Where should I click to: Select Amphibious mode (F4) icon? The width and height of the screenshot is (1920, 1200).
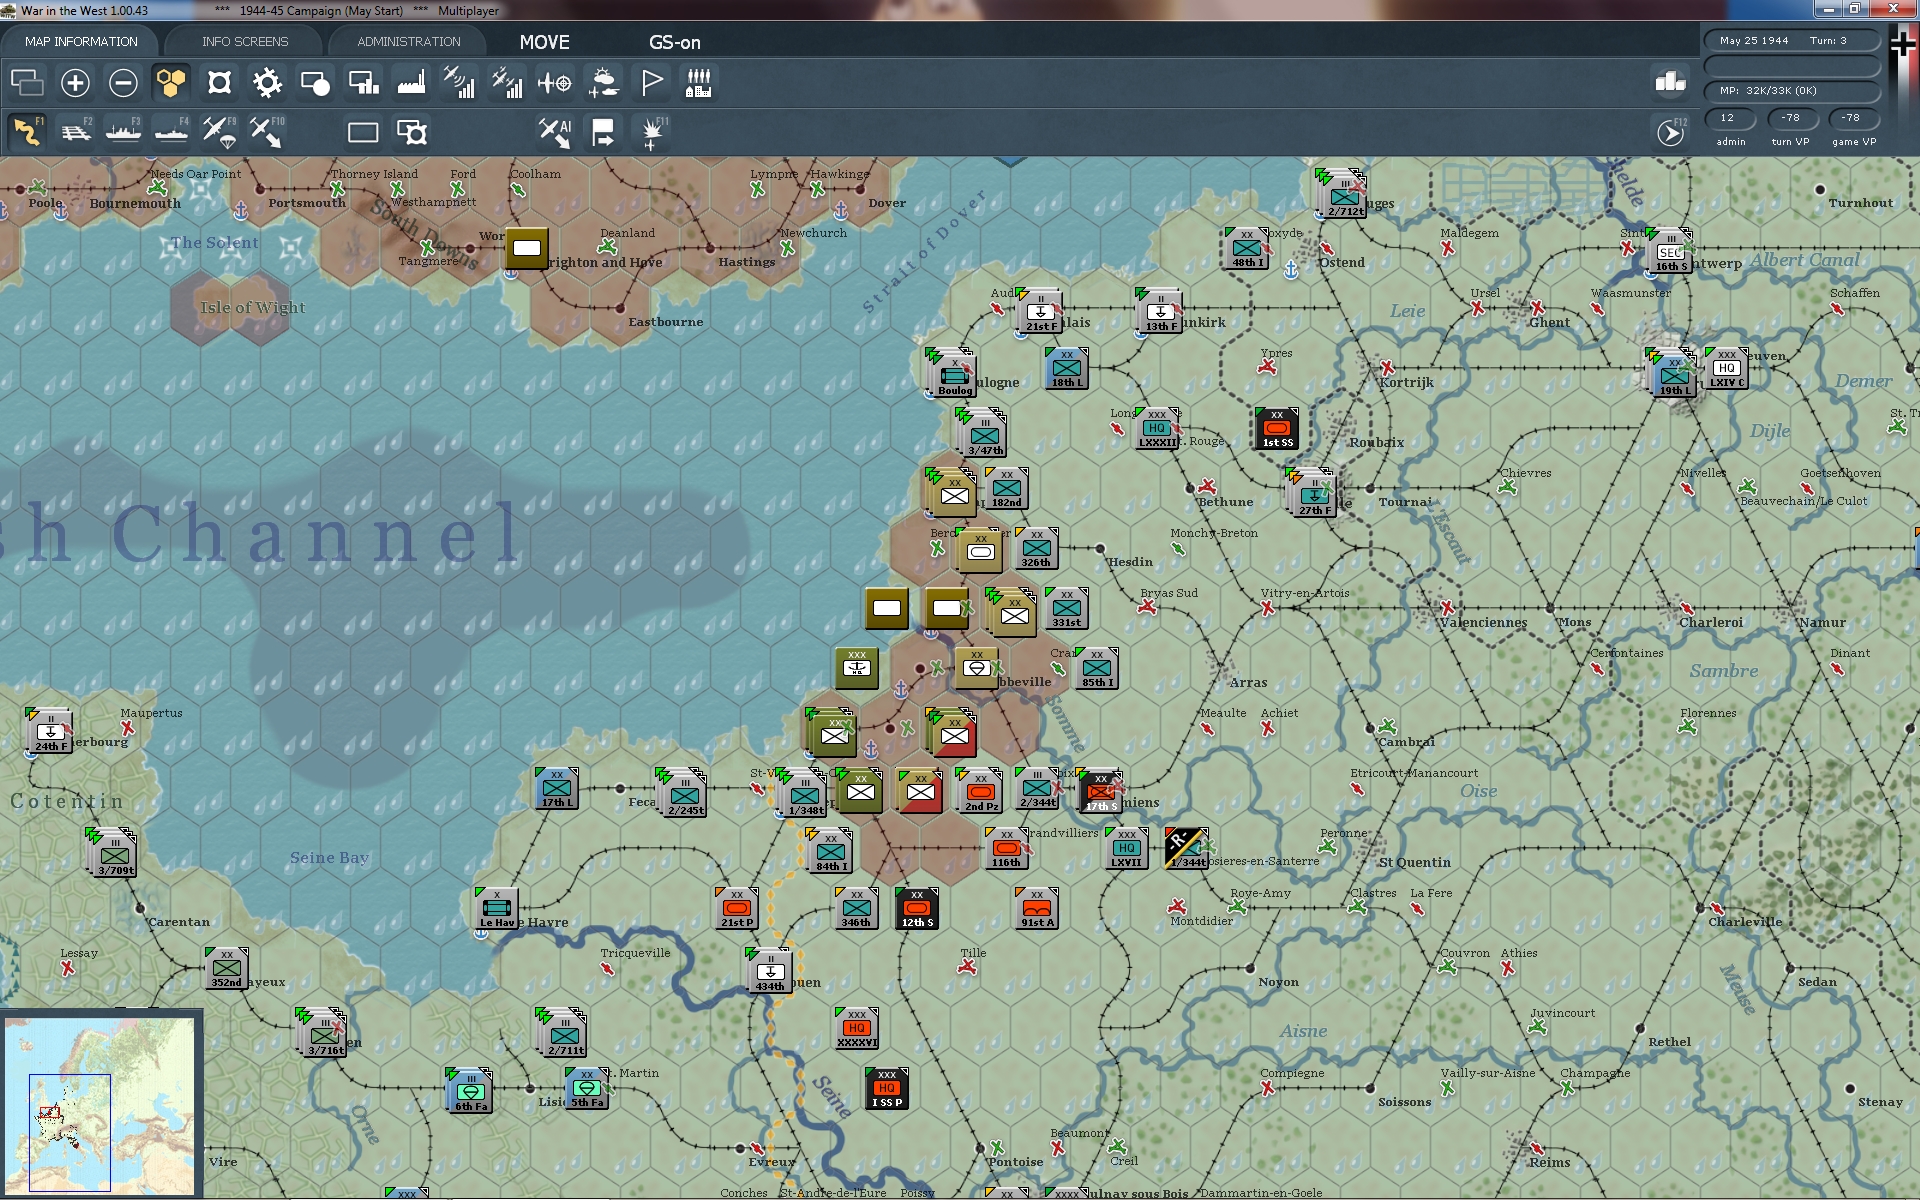(171, 132)
